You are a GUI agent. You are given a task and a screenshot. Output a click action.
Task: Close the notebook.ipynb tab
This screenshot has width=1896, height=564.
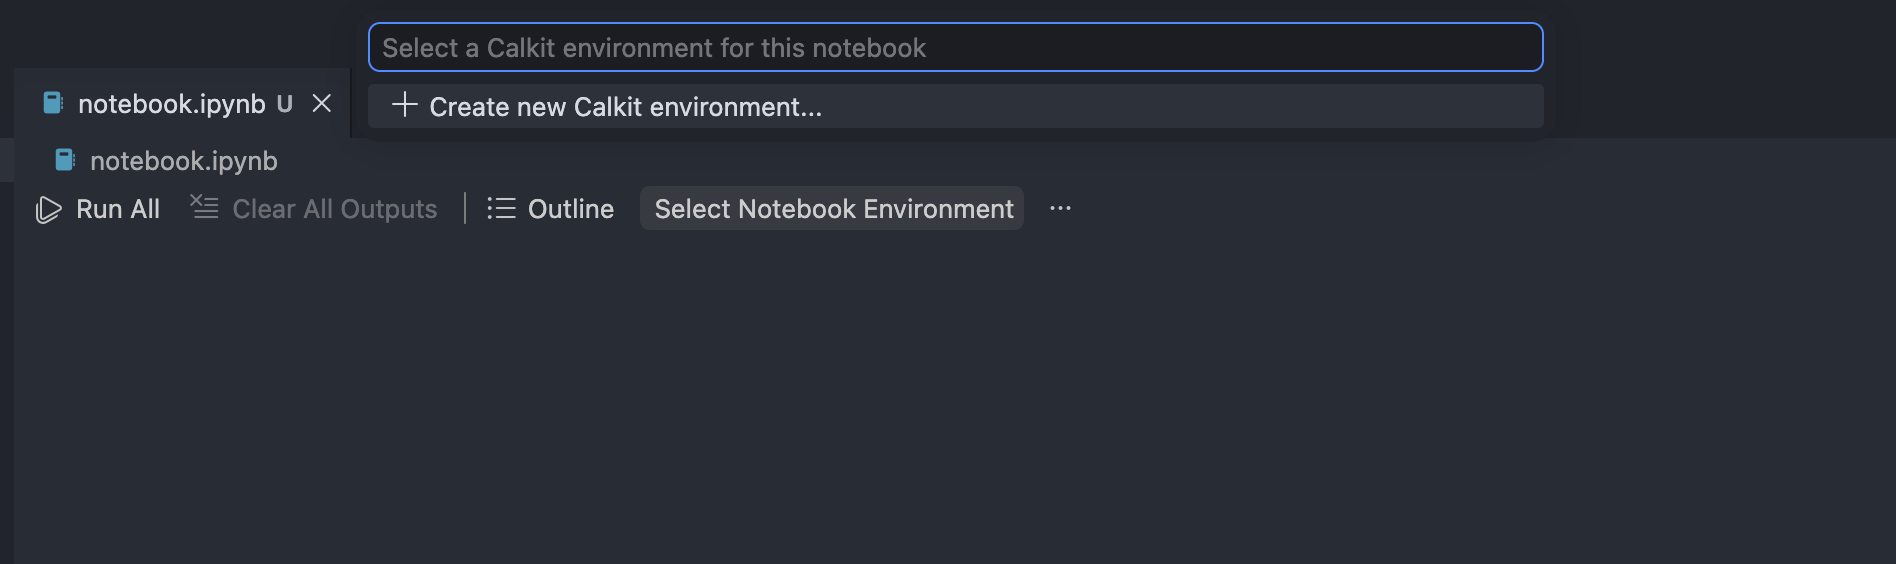[321, 104]
